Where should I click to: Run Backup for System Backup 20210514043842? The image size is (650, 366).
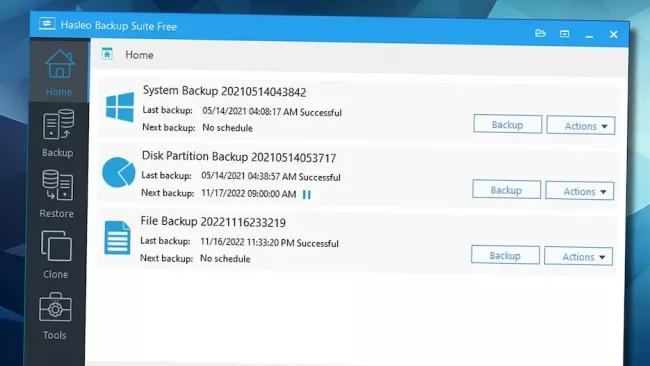(x=507, y=124)
